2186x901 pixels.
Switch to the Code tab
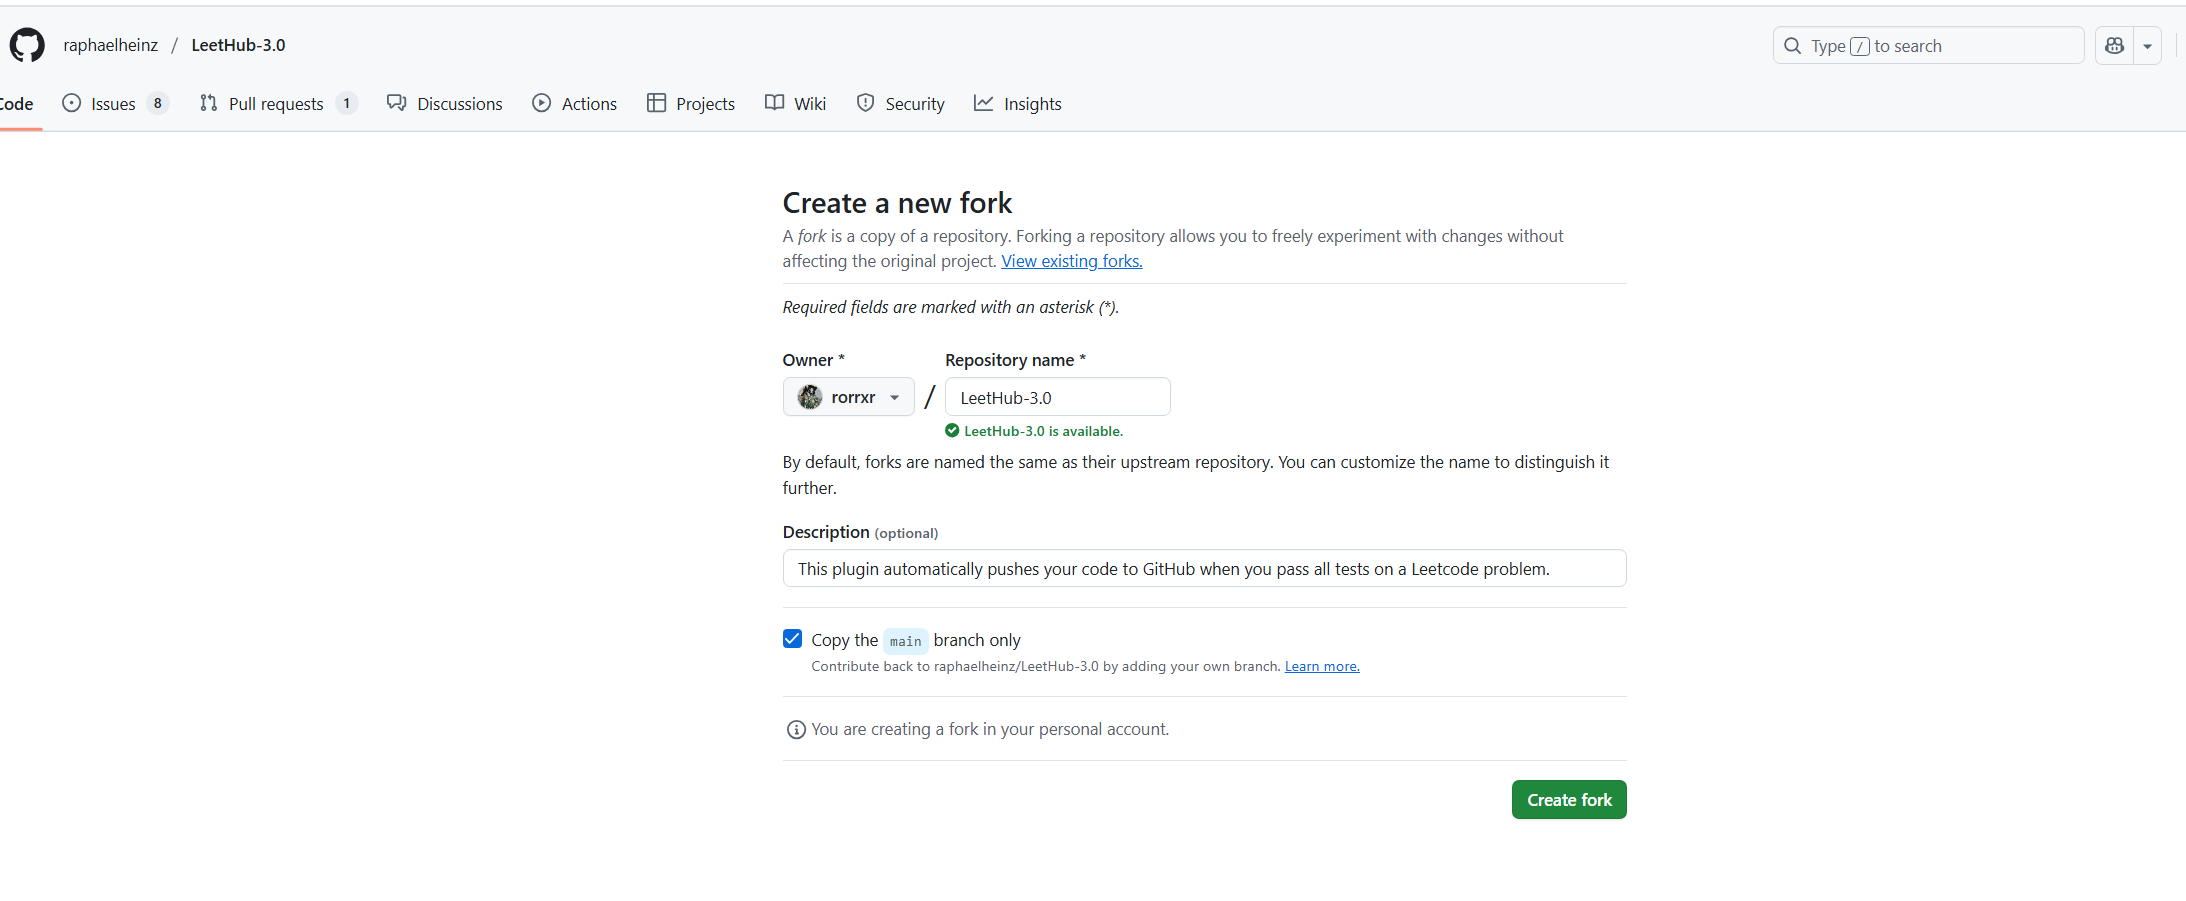click(16, 104)
